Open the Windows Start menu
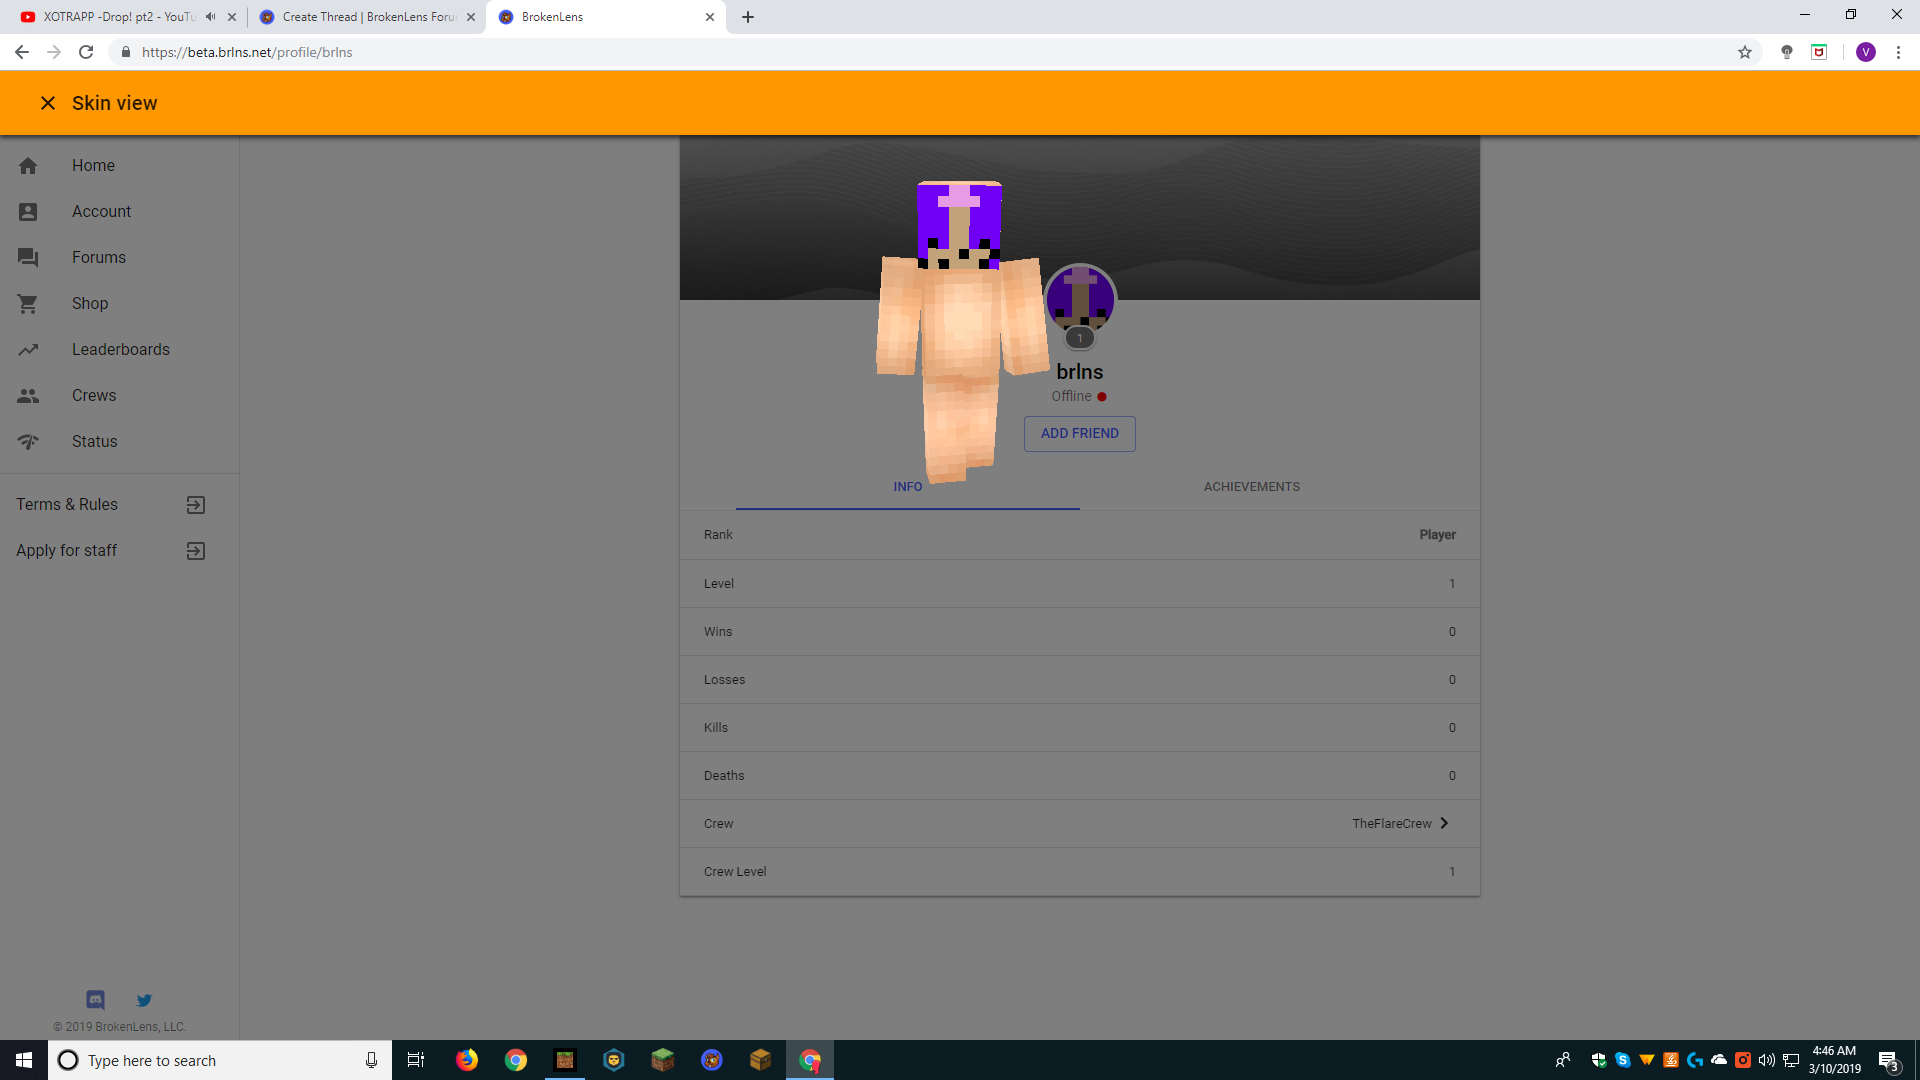Viewport: 1920px width, 1080px height. pos(24,1060)
